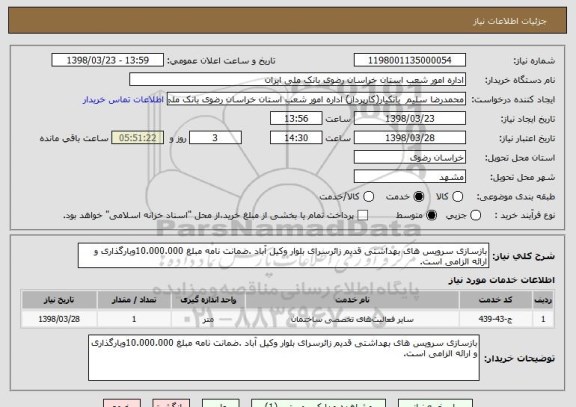576x407 pixels.
Task: Click the delivery city field مشهد
Action: coord(410,177)
